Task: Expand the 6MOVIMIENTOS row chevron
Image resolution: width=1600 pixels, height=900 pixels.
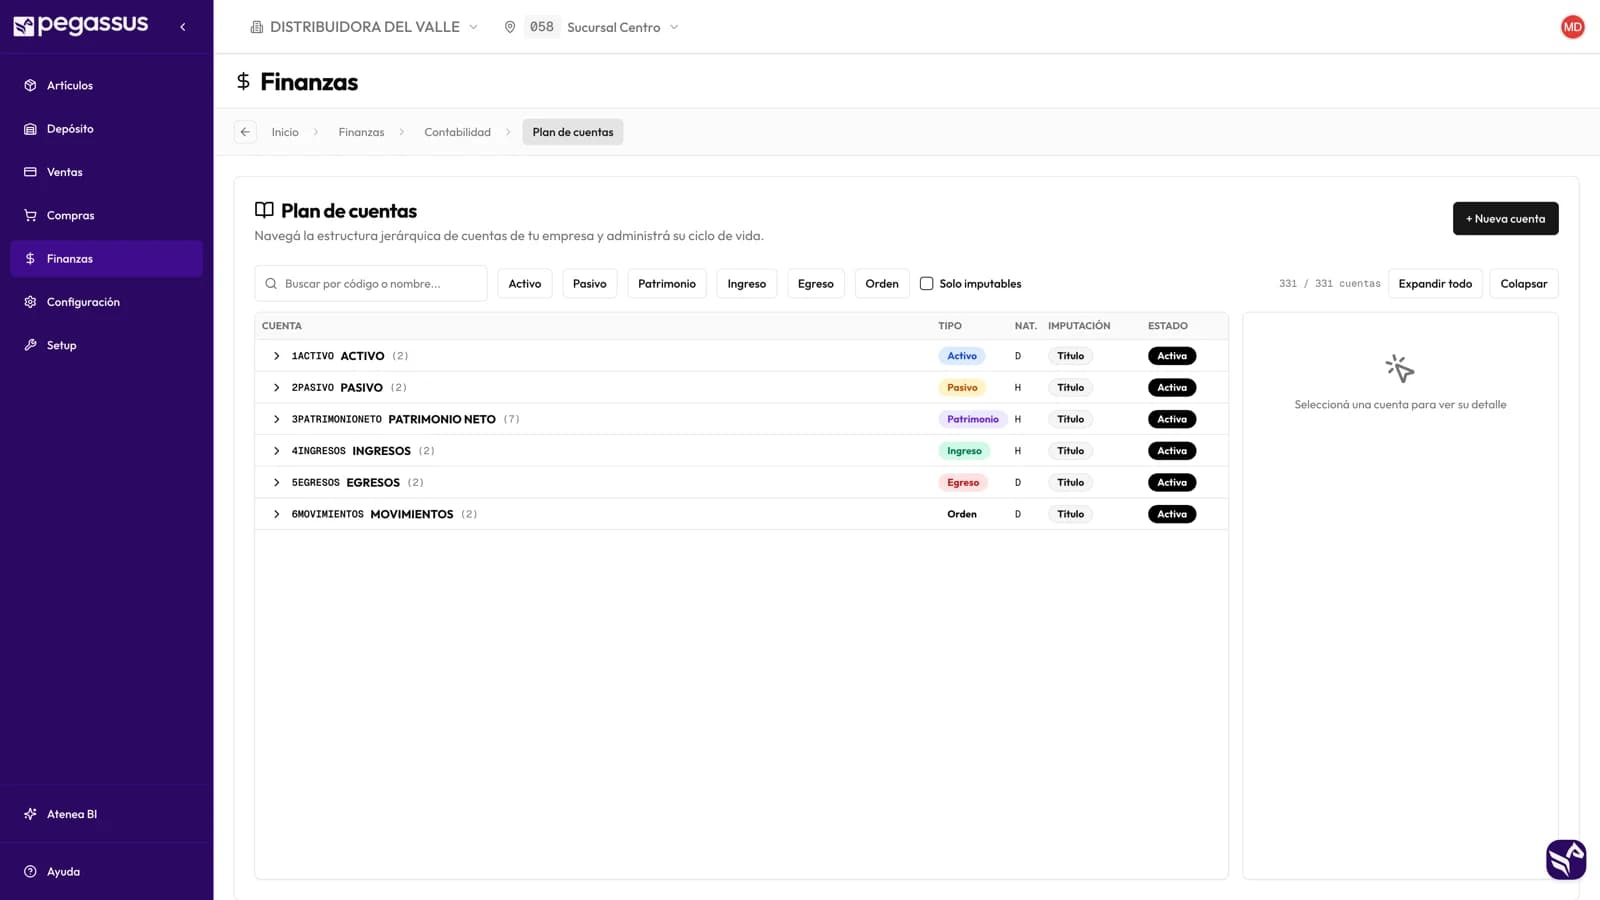Action: tap(277, 514)
